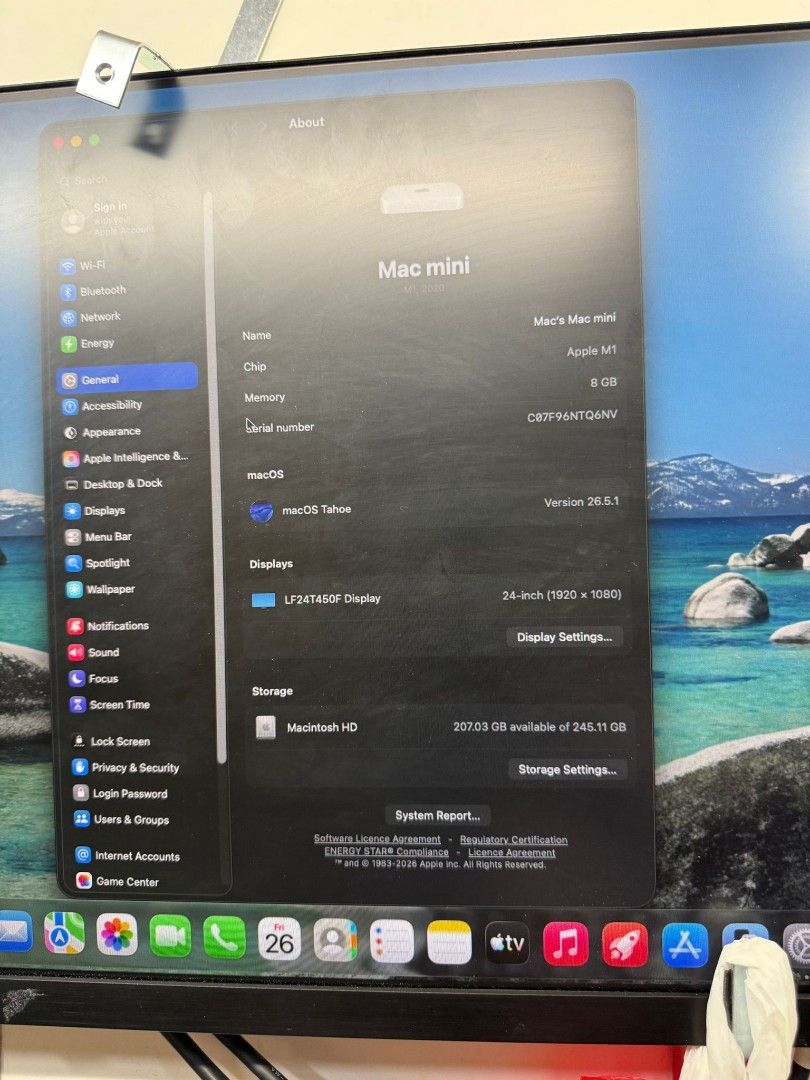Open FaceTime from the Dock
This screenshot has width=810, height=1080.
point(170,936)
